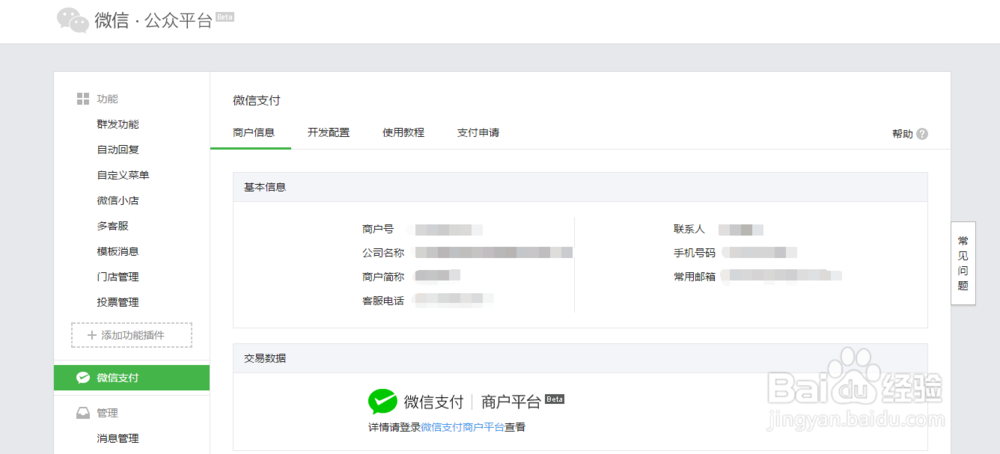The height and width of the screenshot is (454, 1000).
Task: Click the green WeChat Pay logo in 交易数据
Action: tap(383, 402)
